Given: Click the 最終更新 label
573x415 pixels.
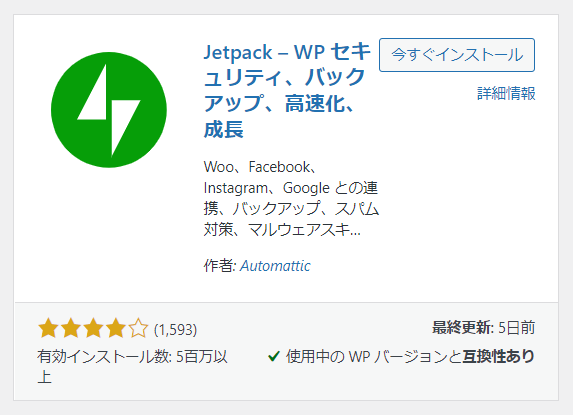Looking at the screenshot, I should tap(462, 327).
